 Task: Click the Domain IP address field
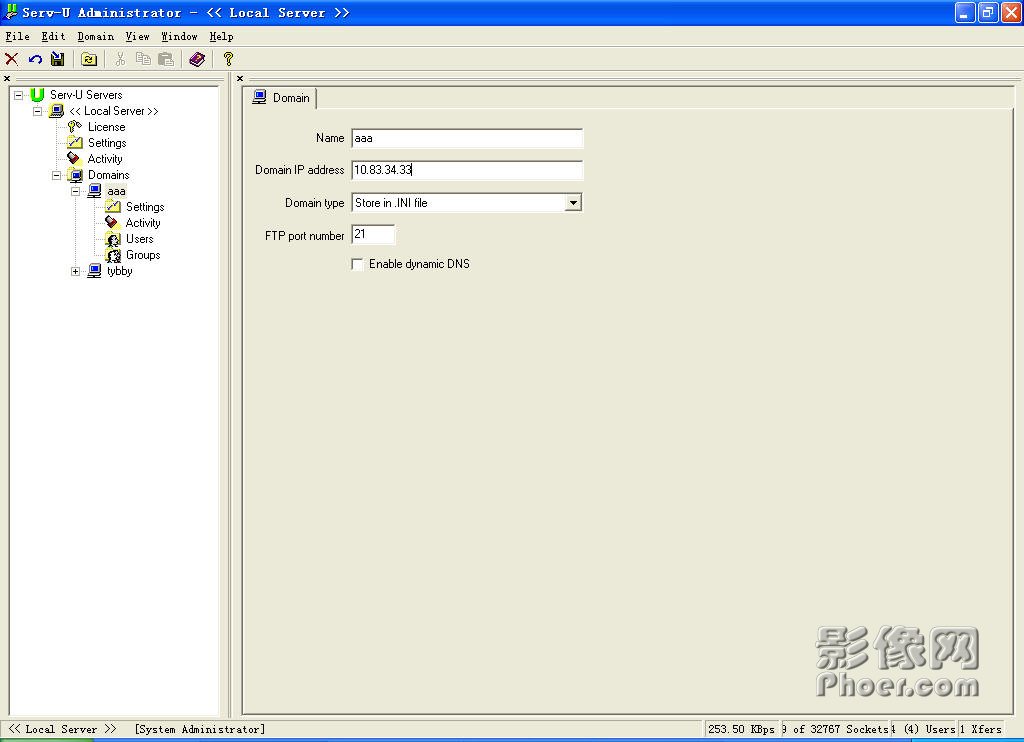click(467, 170)
